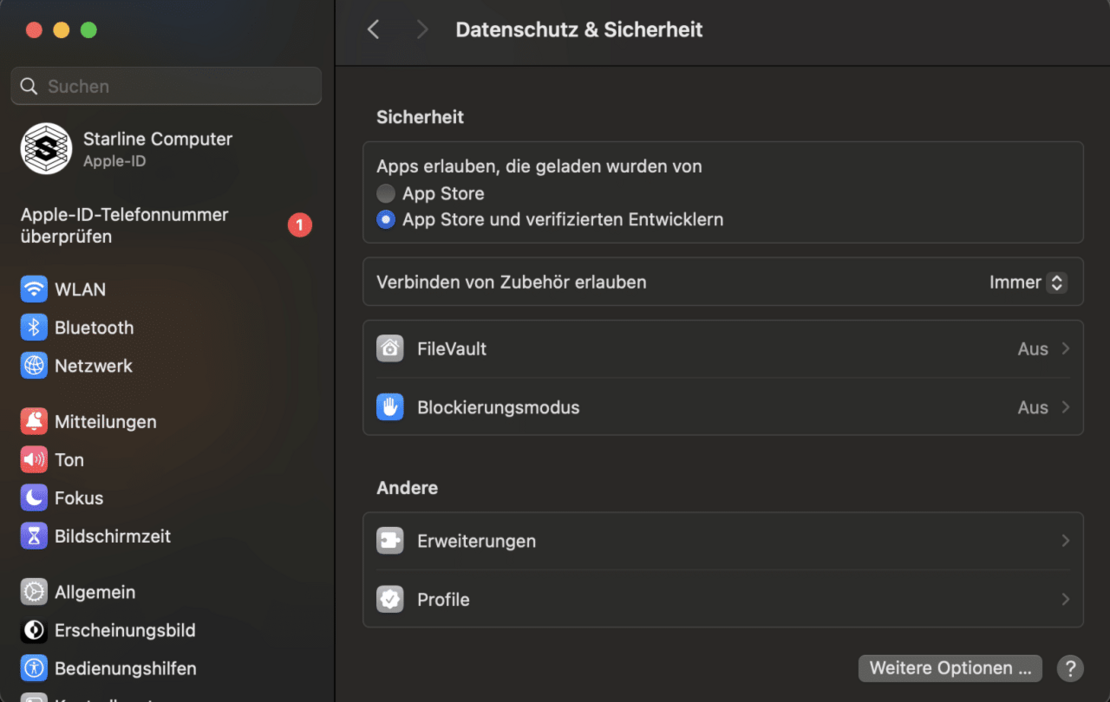Click Weitere Optionen button
The width and height of the screenshot is (1110, 702).
[949, 668]
